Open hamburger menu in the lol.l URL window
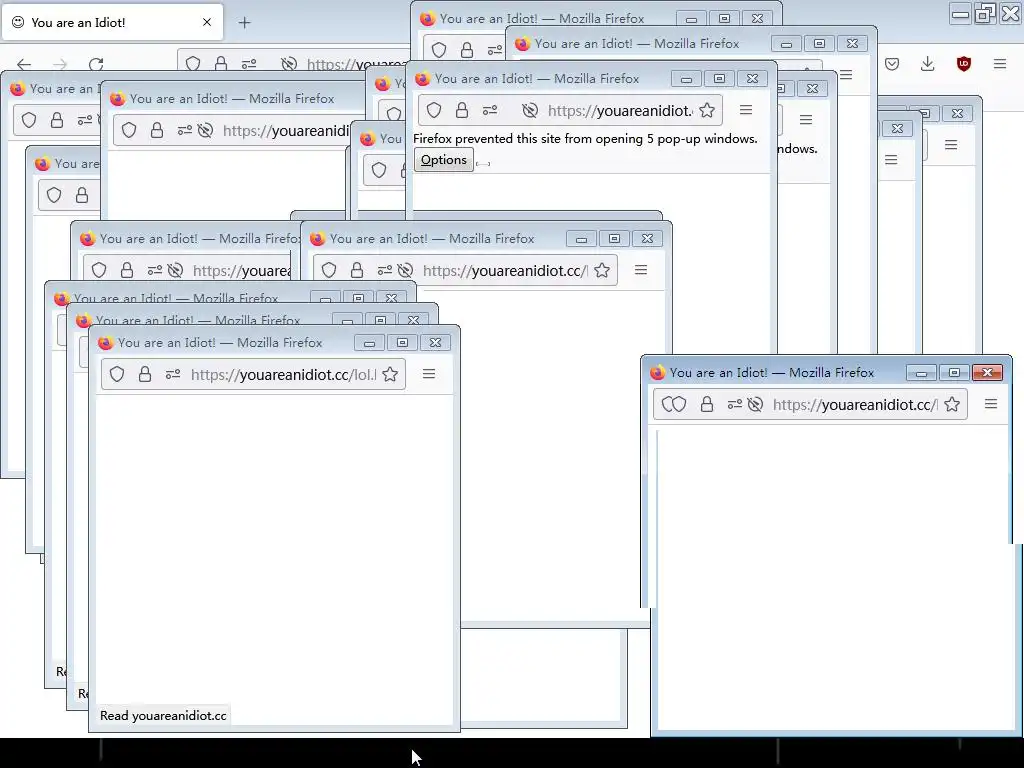 tap(428, 374)
